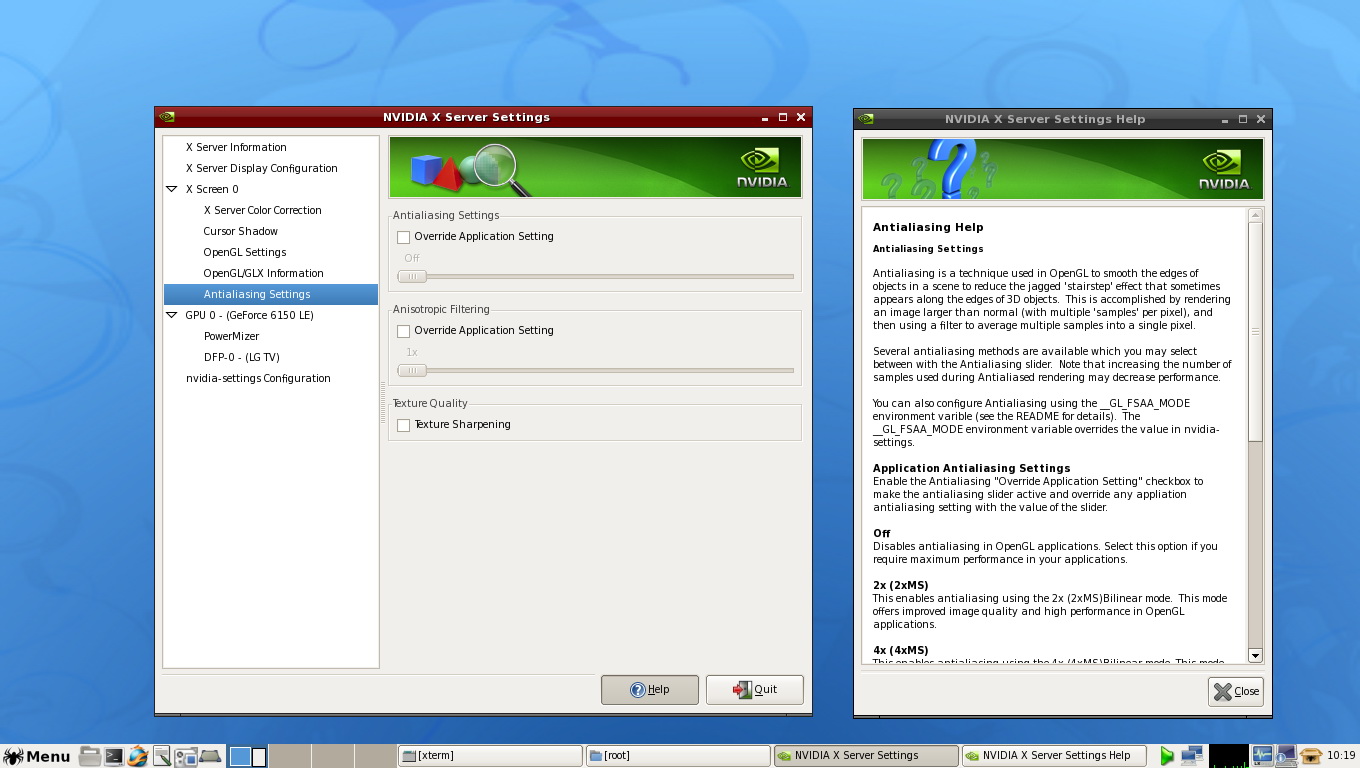This screenshot has height=768, width=1360.
Task: Select DFP-0 (LG TV) entry
Action: click(241, 357)
